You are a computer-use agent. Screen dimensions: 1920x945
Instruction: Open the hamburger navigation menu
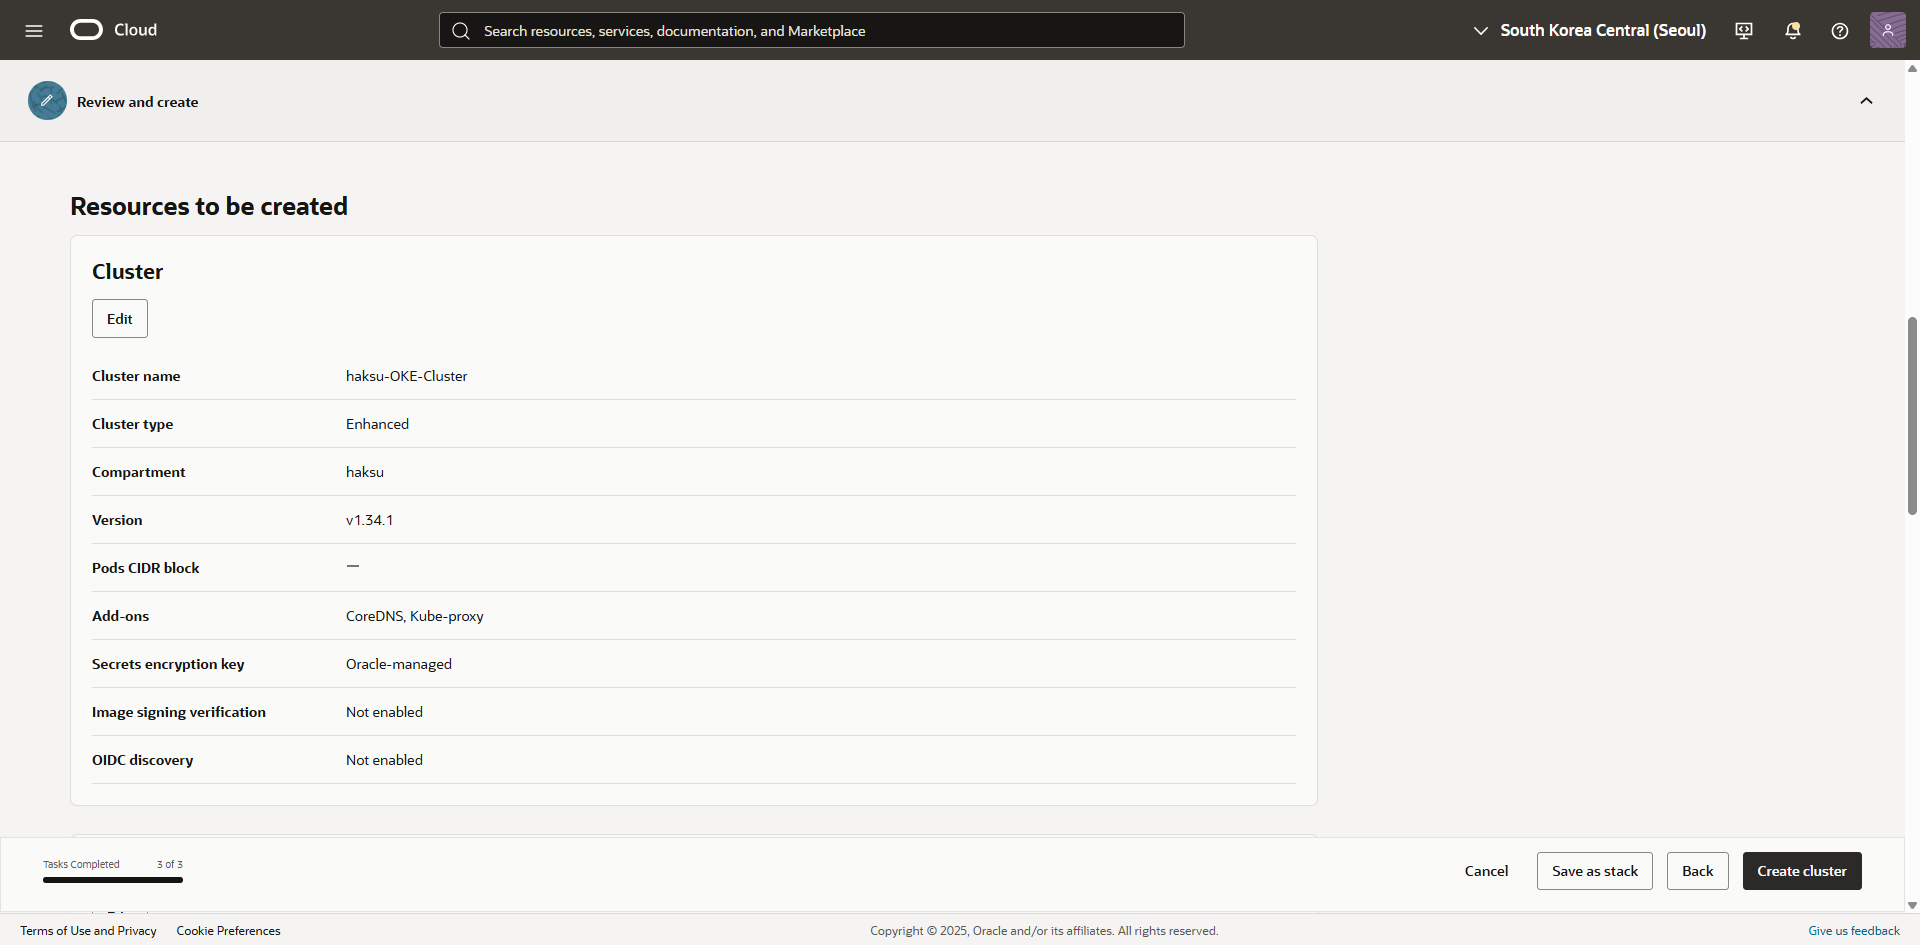34,30
